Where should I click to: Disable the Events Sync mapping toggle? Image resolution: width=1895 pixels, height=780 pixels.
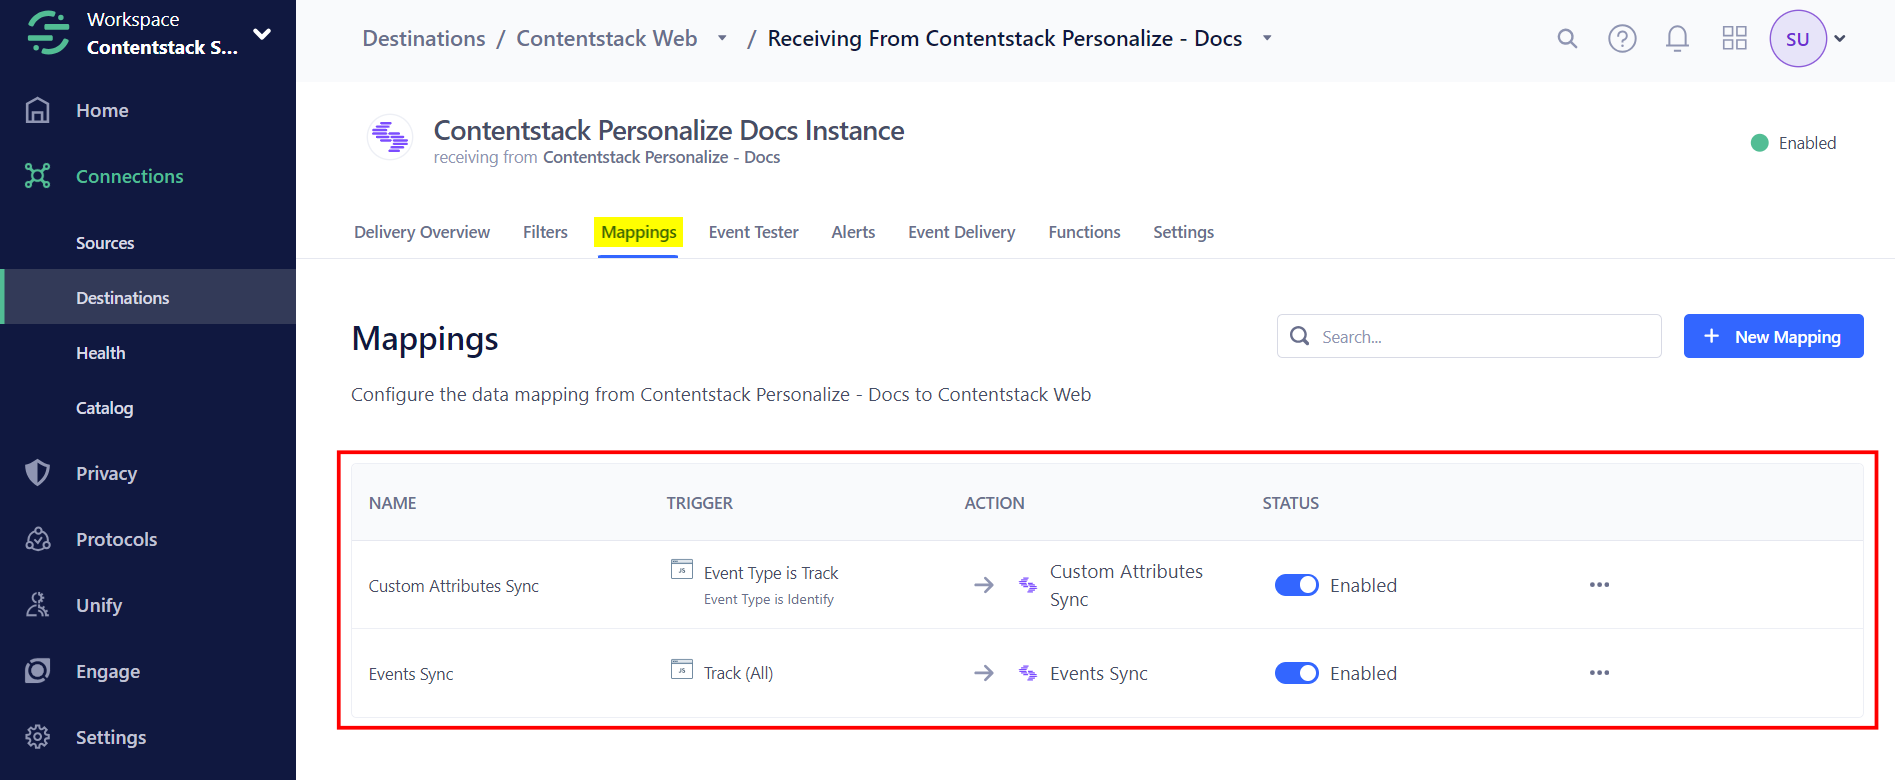(1296, 673)
